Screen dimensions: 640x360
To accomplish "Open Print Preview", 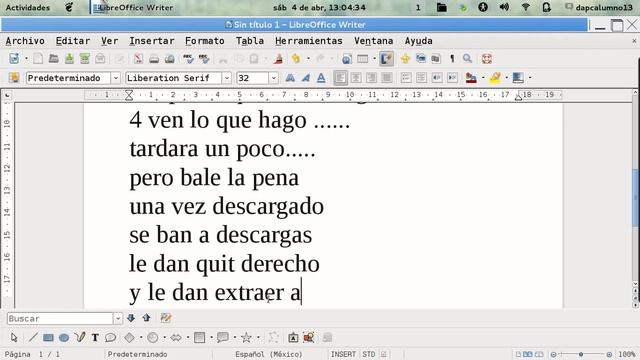I will 169,59.
